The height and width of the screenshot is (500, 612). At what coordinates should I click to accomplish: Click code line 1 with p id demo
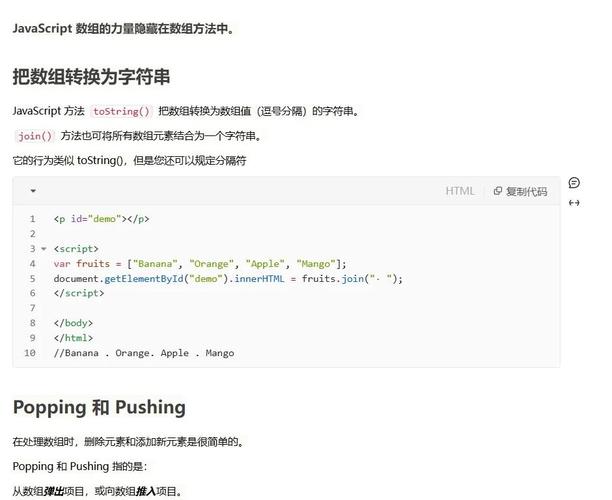(x=101, y=219)
